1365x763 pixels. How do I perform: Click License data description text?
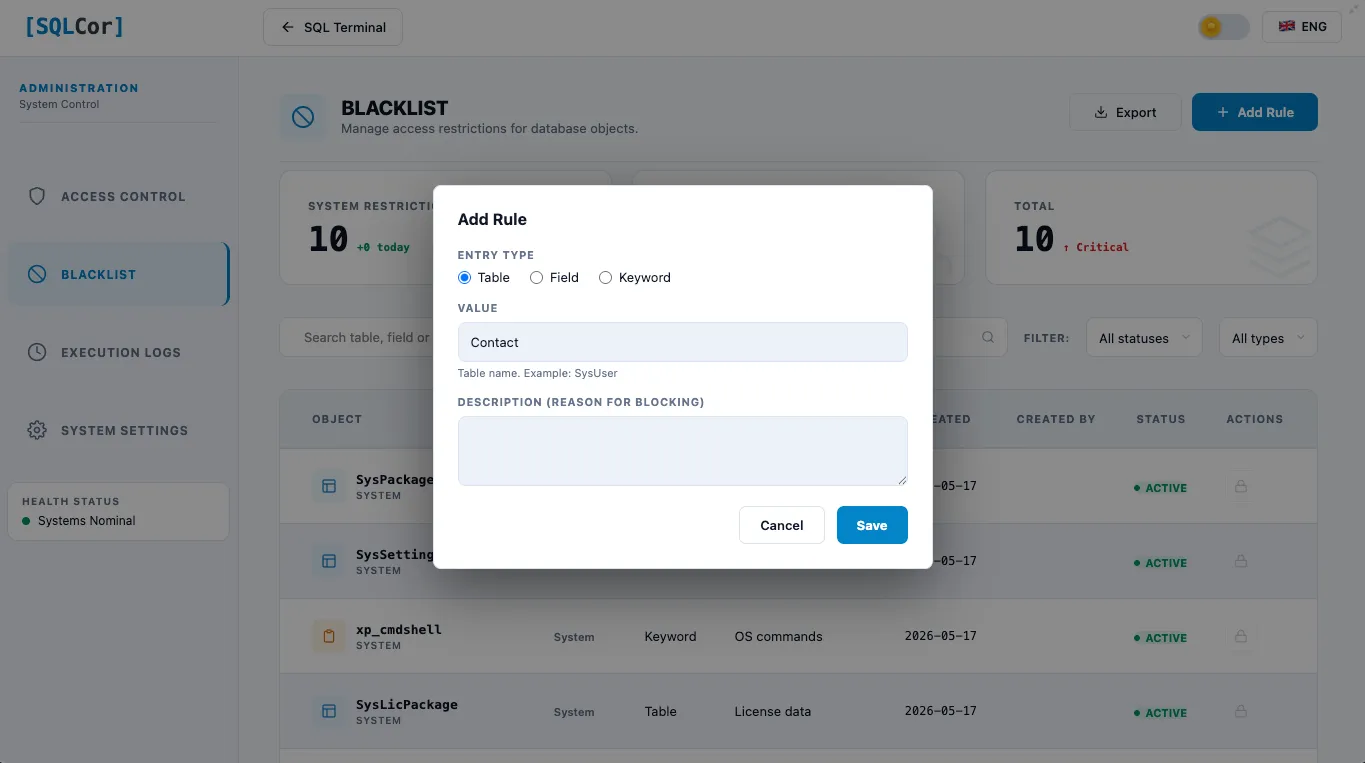(772, 711)
